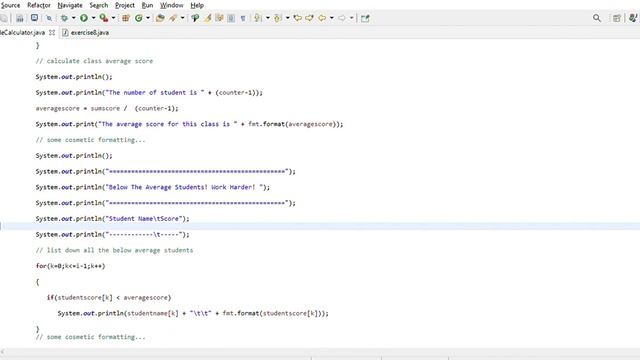Switch to the exercise8.java tab
The height and width of the screenshot is (360, 640).
pyautogui.click(x=85, y=32)
